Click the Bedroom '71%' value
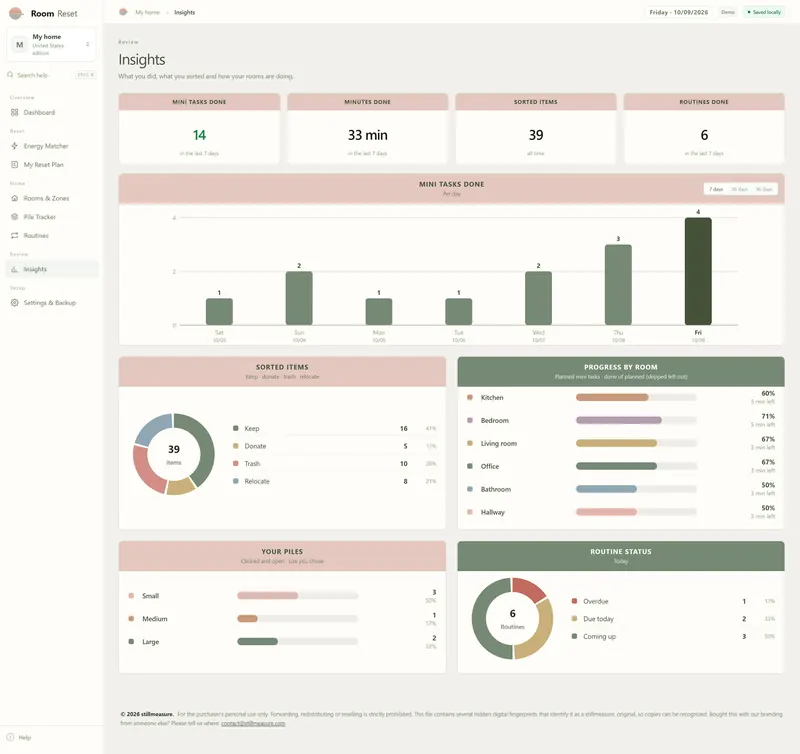This screenshot has width=800, height=754. [x=768, y=416]
